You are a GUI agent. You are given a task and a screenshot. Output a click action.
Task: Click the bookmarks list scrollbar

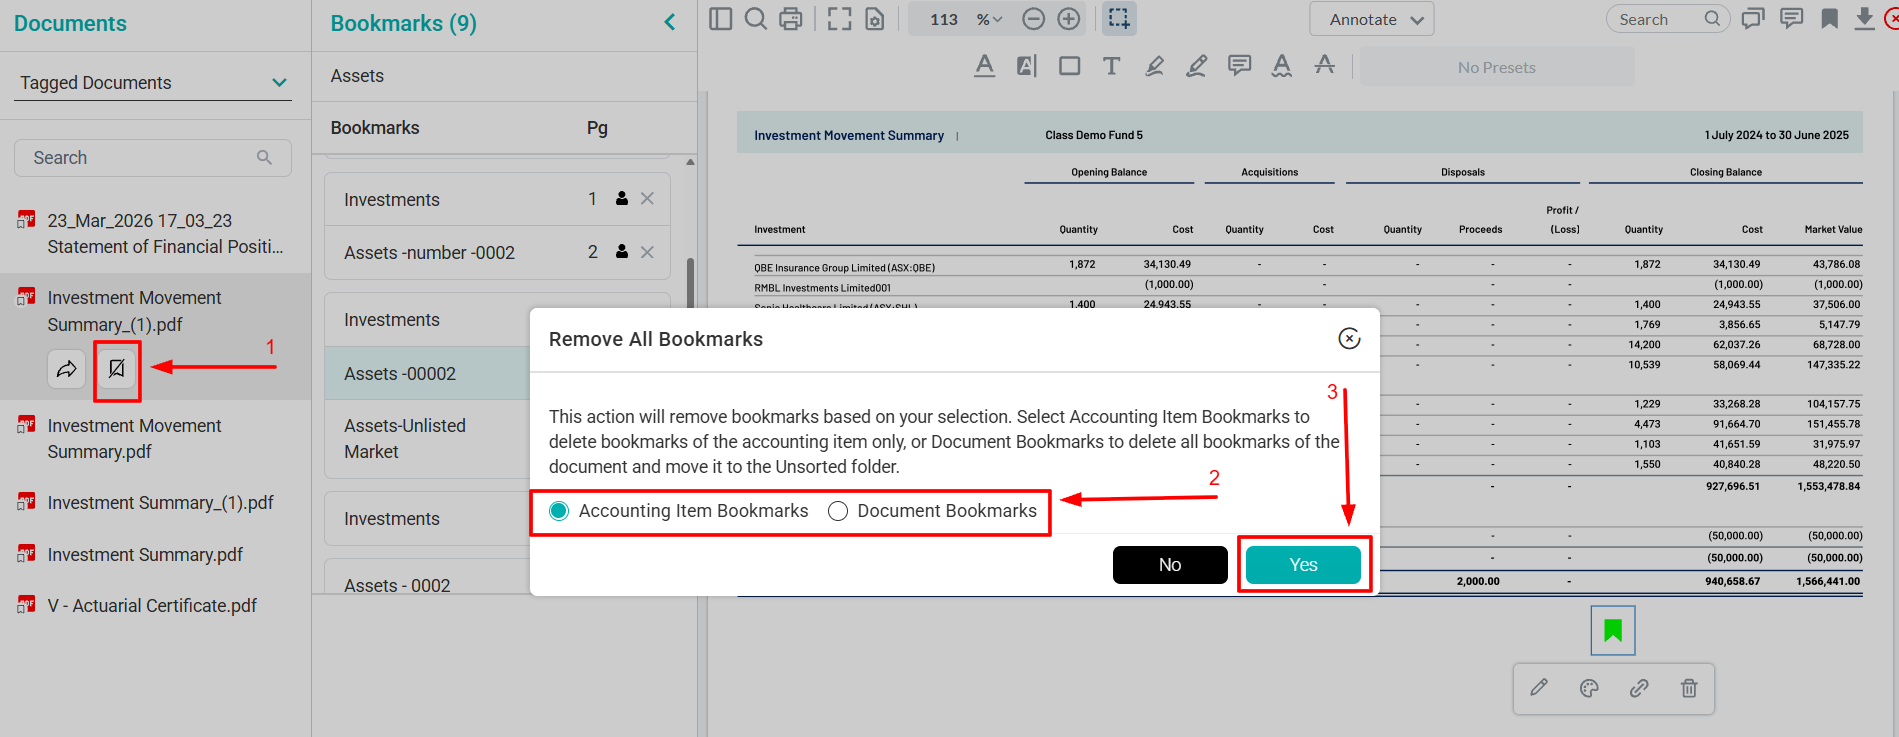point(690,285)
